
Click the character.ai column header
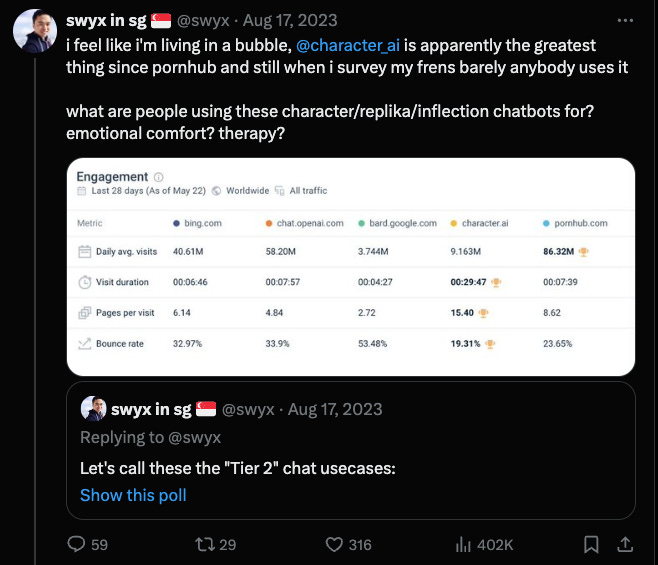tap(485, 223)
